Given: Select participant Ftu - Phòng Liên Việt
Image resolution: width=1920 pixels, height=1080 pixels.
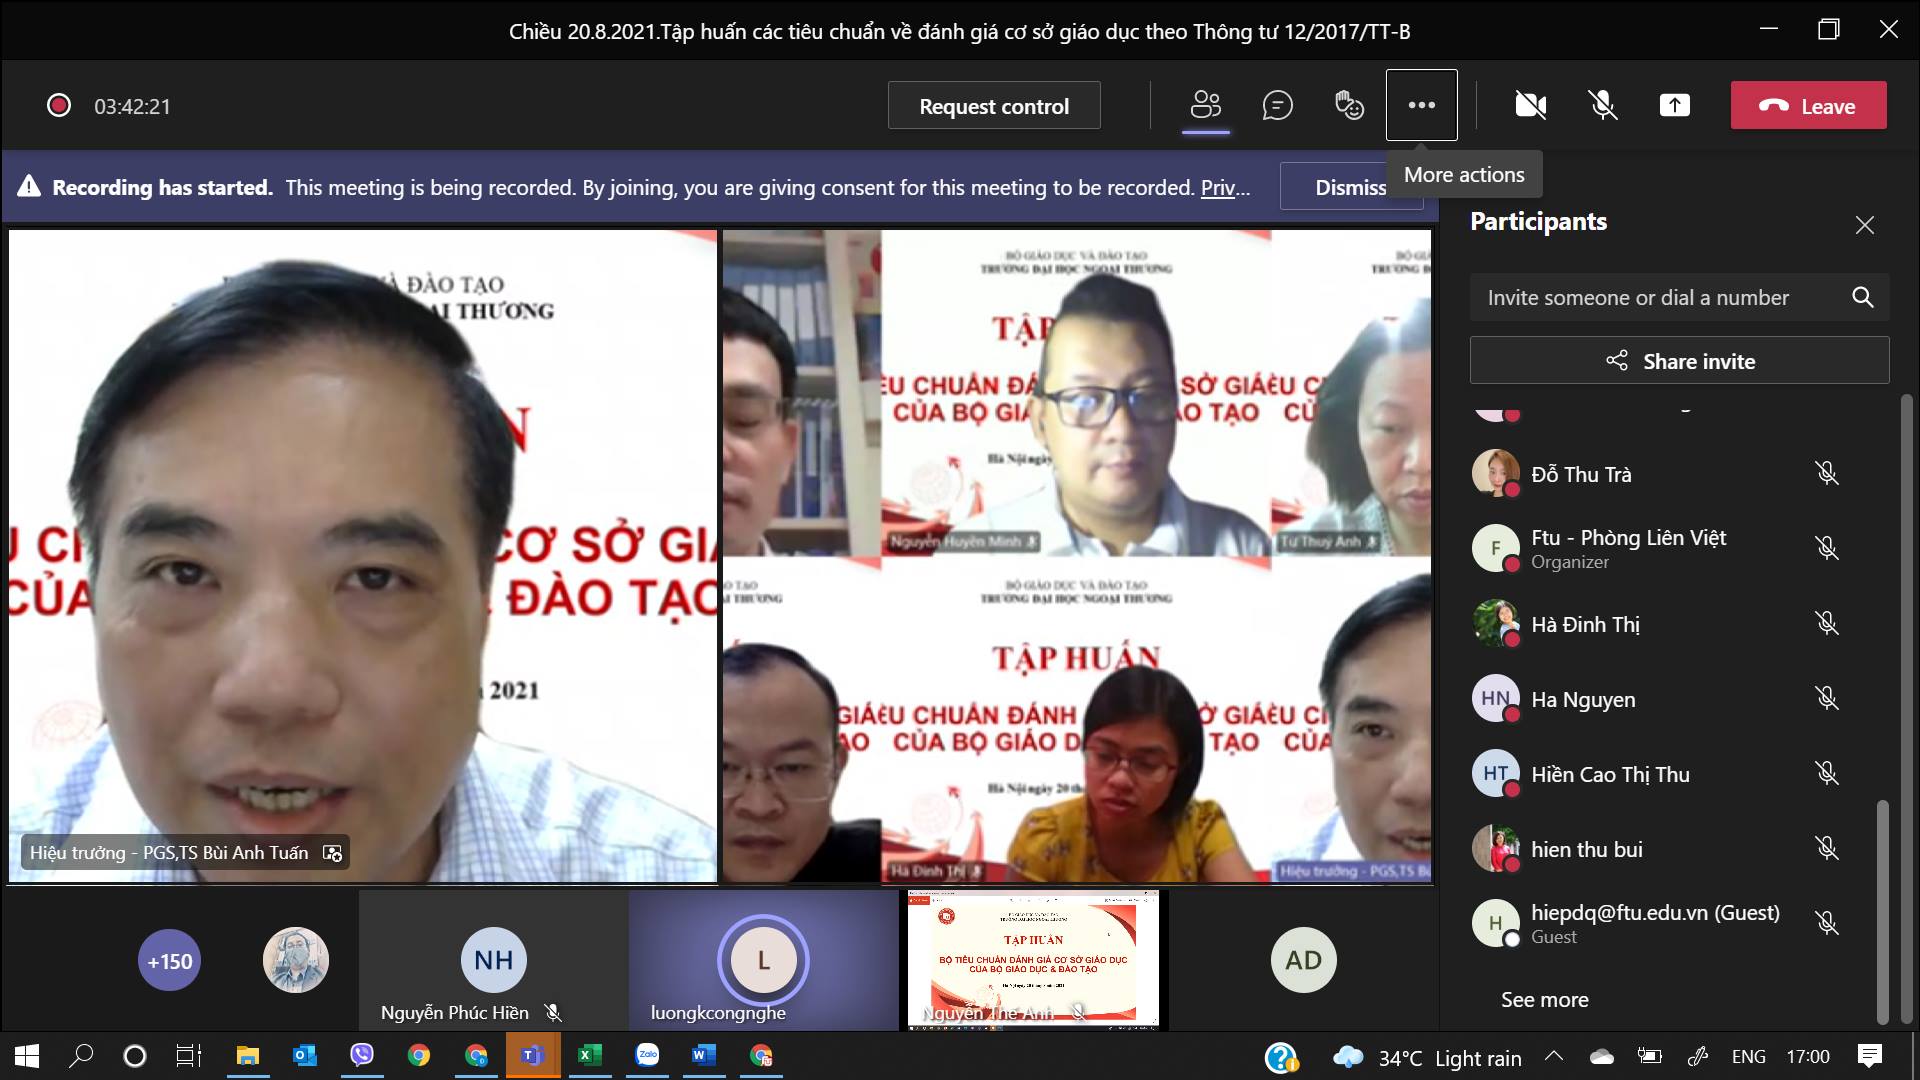Looking at the screenshot, I should [1660, 548].
